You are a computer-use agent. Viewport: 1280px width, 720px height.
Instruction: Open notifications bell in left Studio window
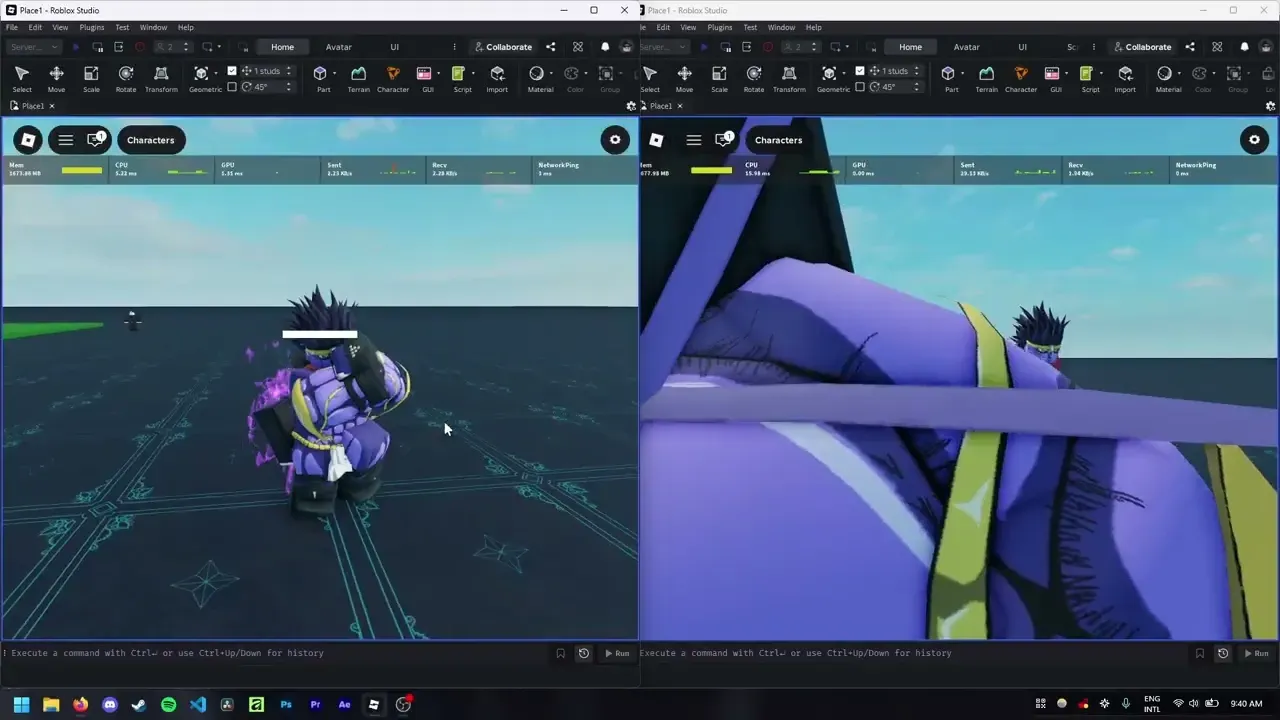point(605,47)
